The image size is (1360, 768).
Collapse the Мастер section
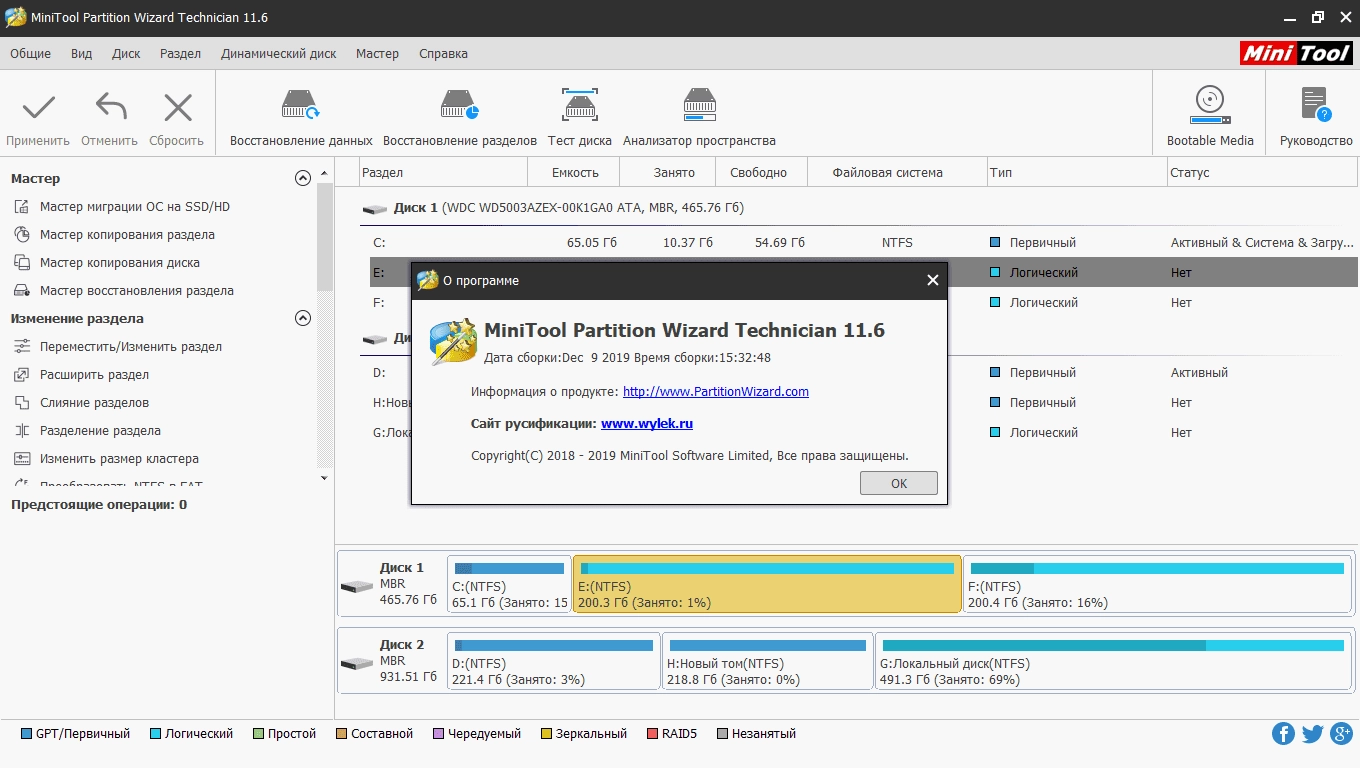[x=303, y=178]
